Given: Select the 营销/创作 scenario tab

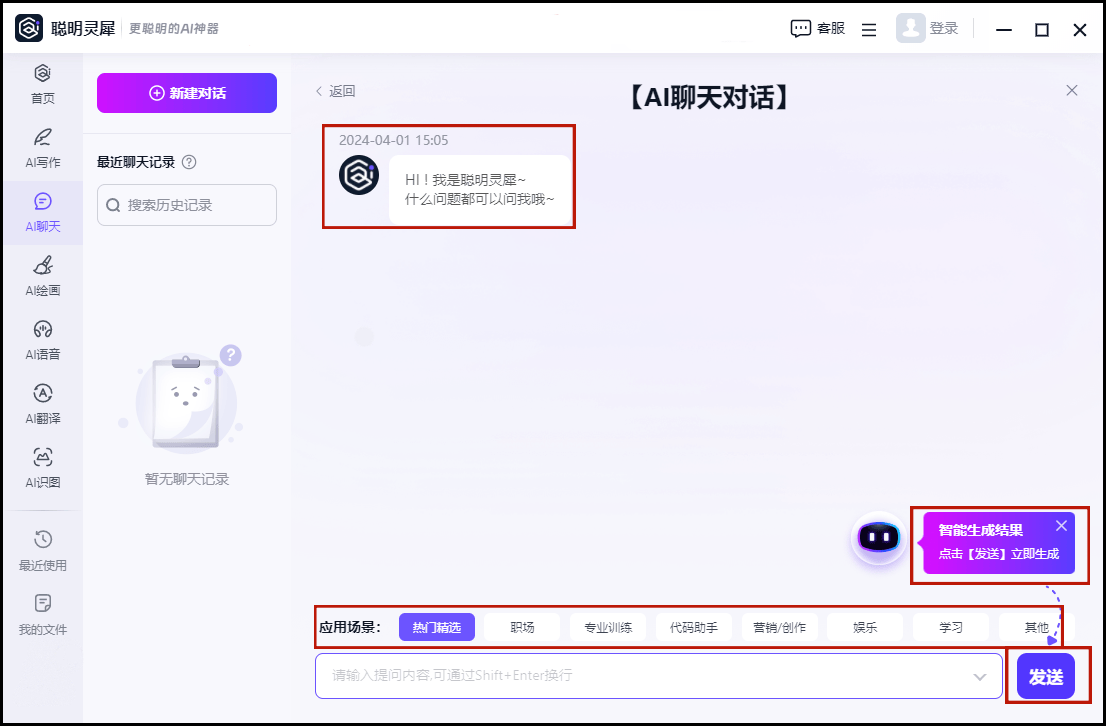Looking at the screenshot, I should 779,627.
